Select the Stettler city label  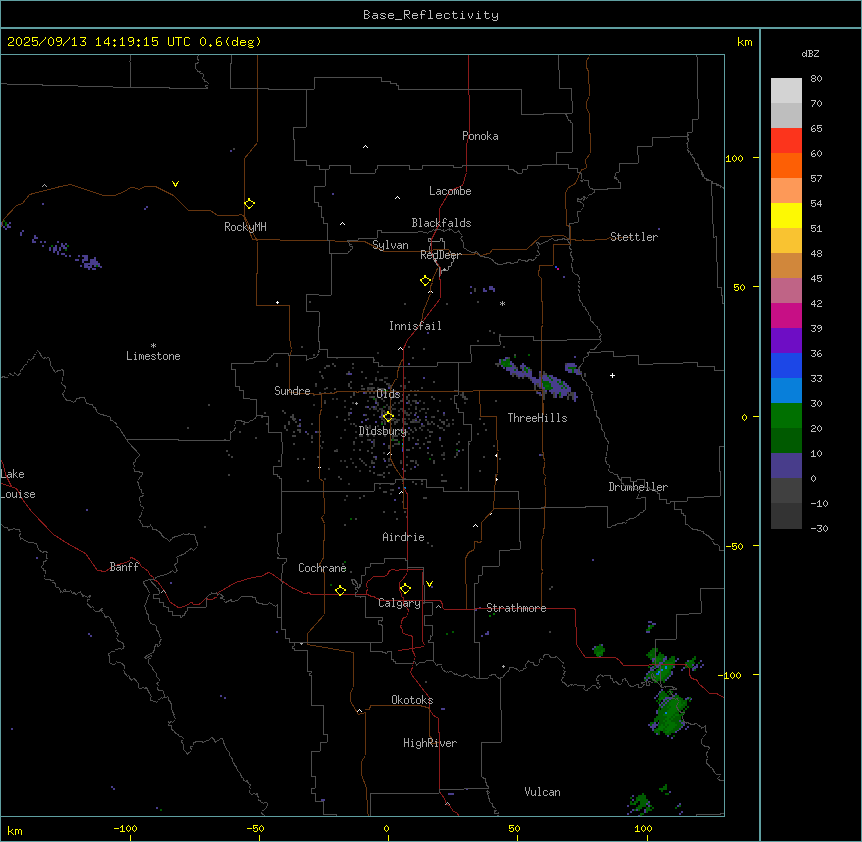point(634,237)
